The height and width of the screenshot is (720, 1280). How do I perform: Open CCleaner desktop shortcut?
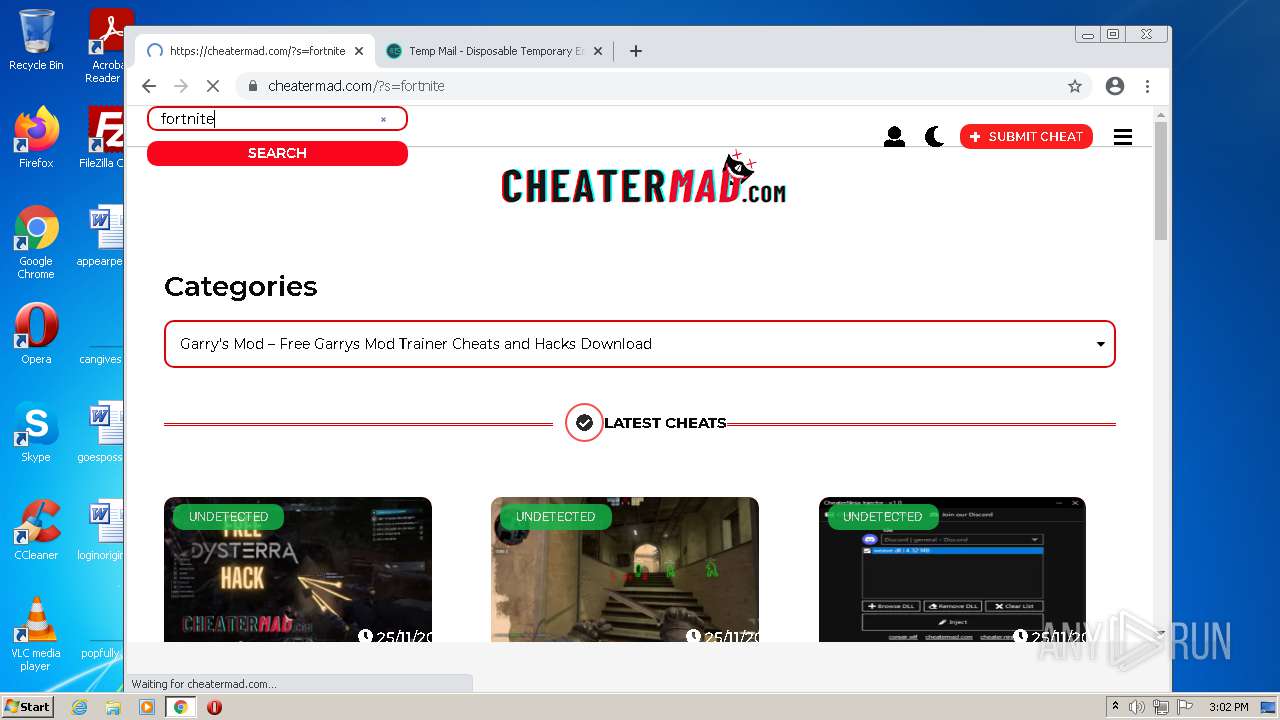point(36,530)
